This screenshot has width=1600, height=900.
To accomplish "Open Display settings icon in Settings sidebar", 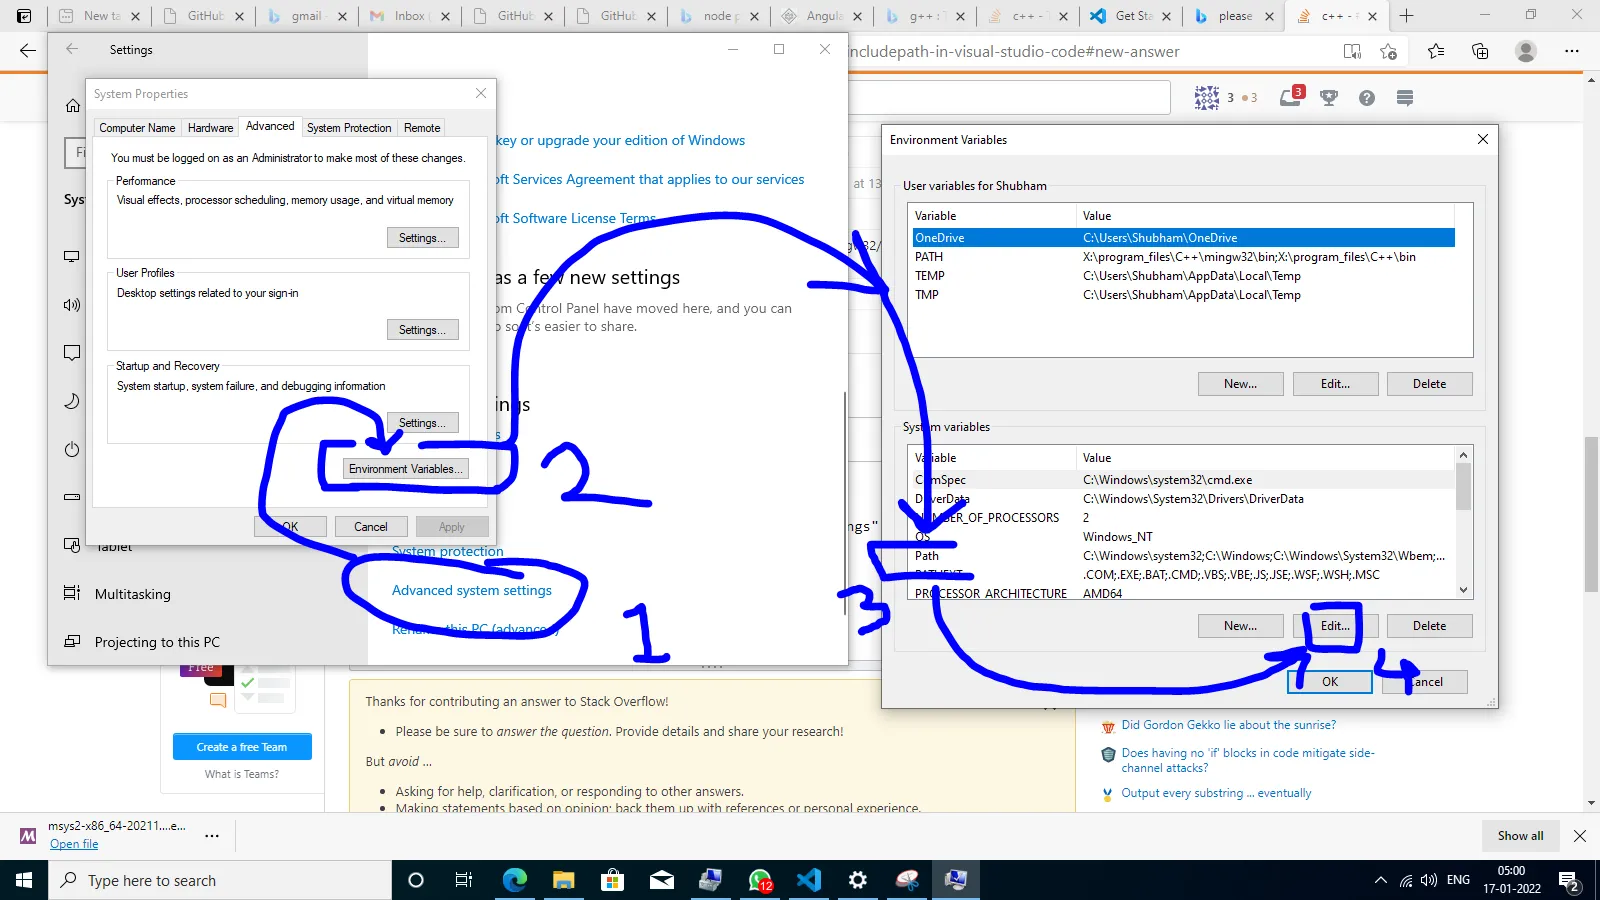I will 72,257.
